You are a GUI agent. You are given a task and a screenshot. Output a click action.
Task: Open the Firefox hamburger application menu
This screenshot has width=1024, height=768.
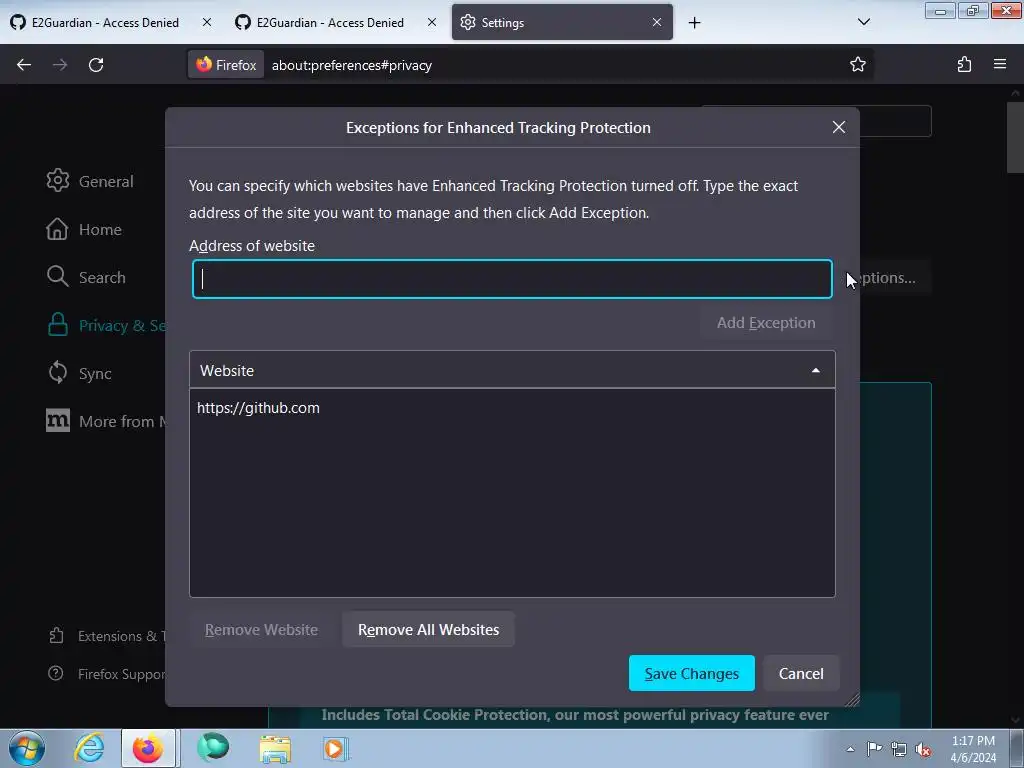pos(1000,64)
